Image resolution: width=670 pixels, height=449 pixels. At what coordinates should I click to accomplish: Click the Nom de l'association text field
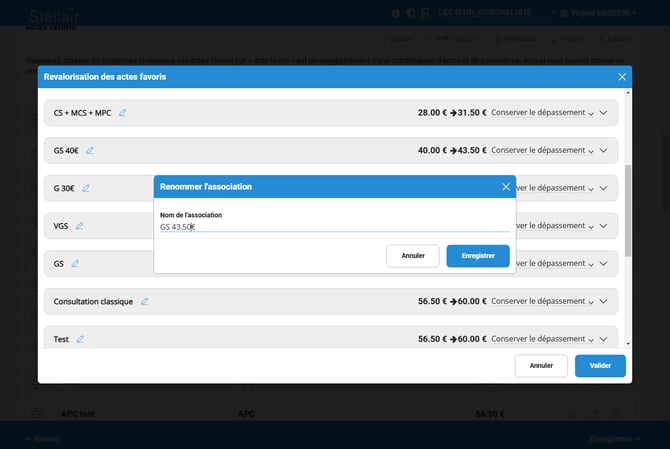pyautogui.click(x=334, y=227)
